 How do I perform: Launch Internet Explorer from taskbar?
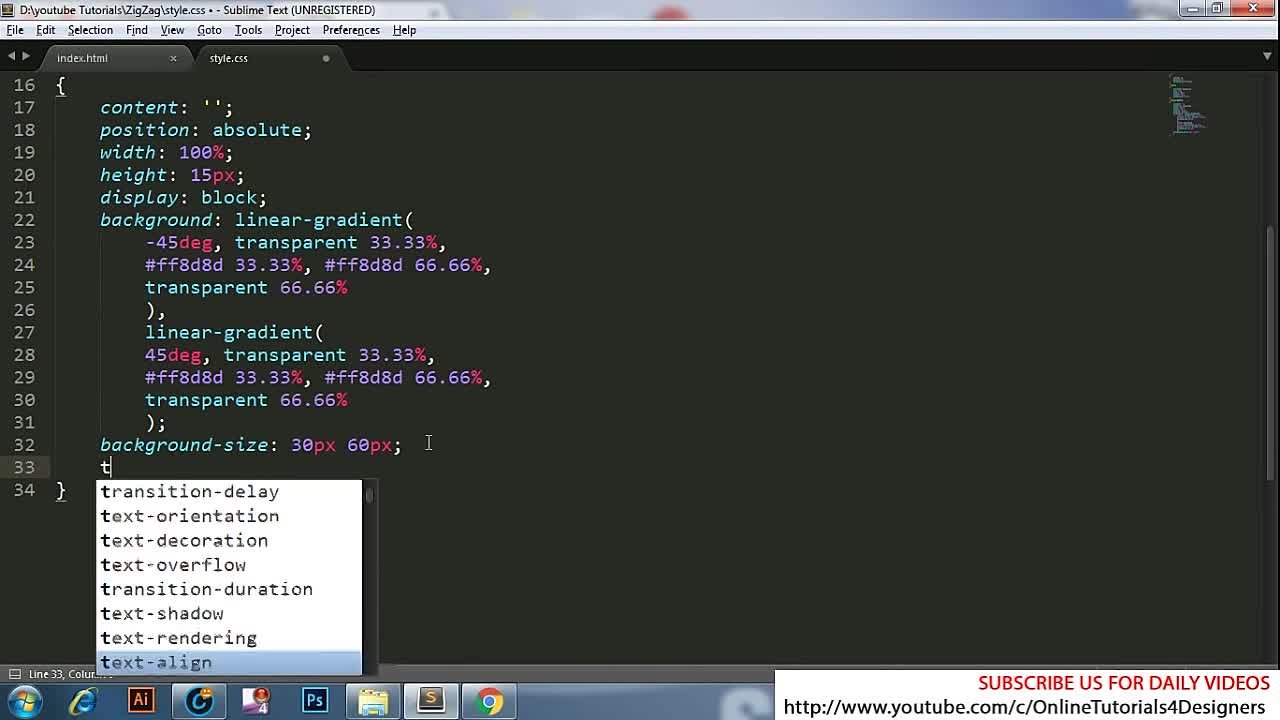coord(83,701)
